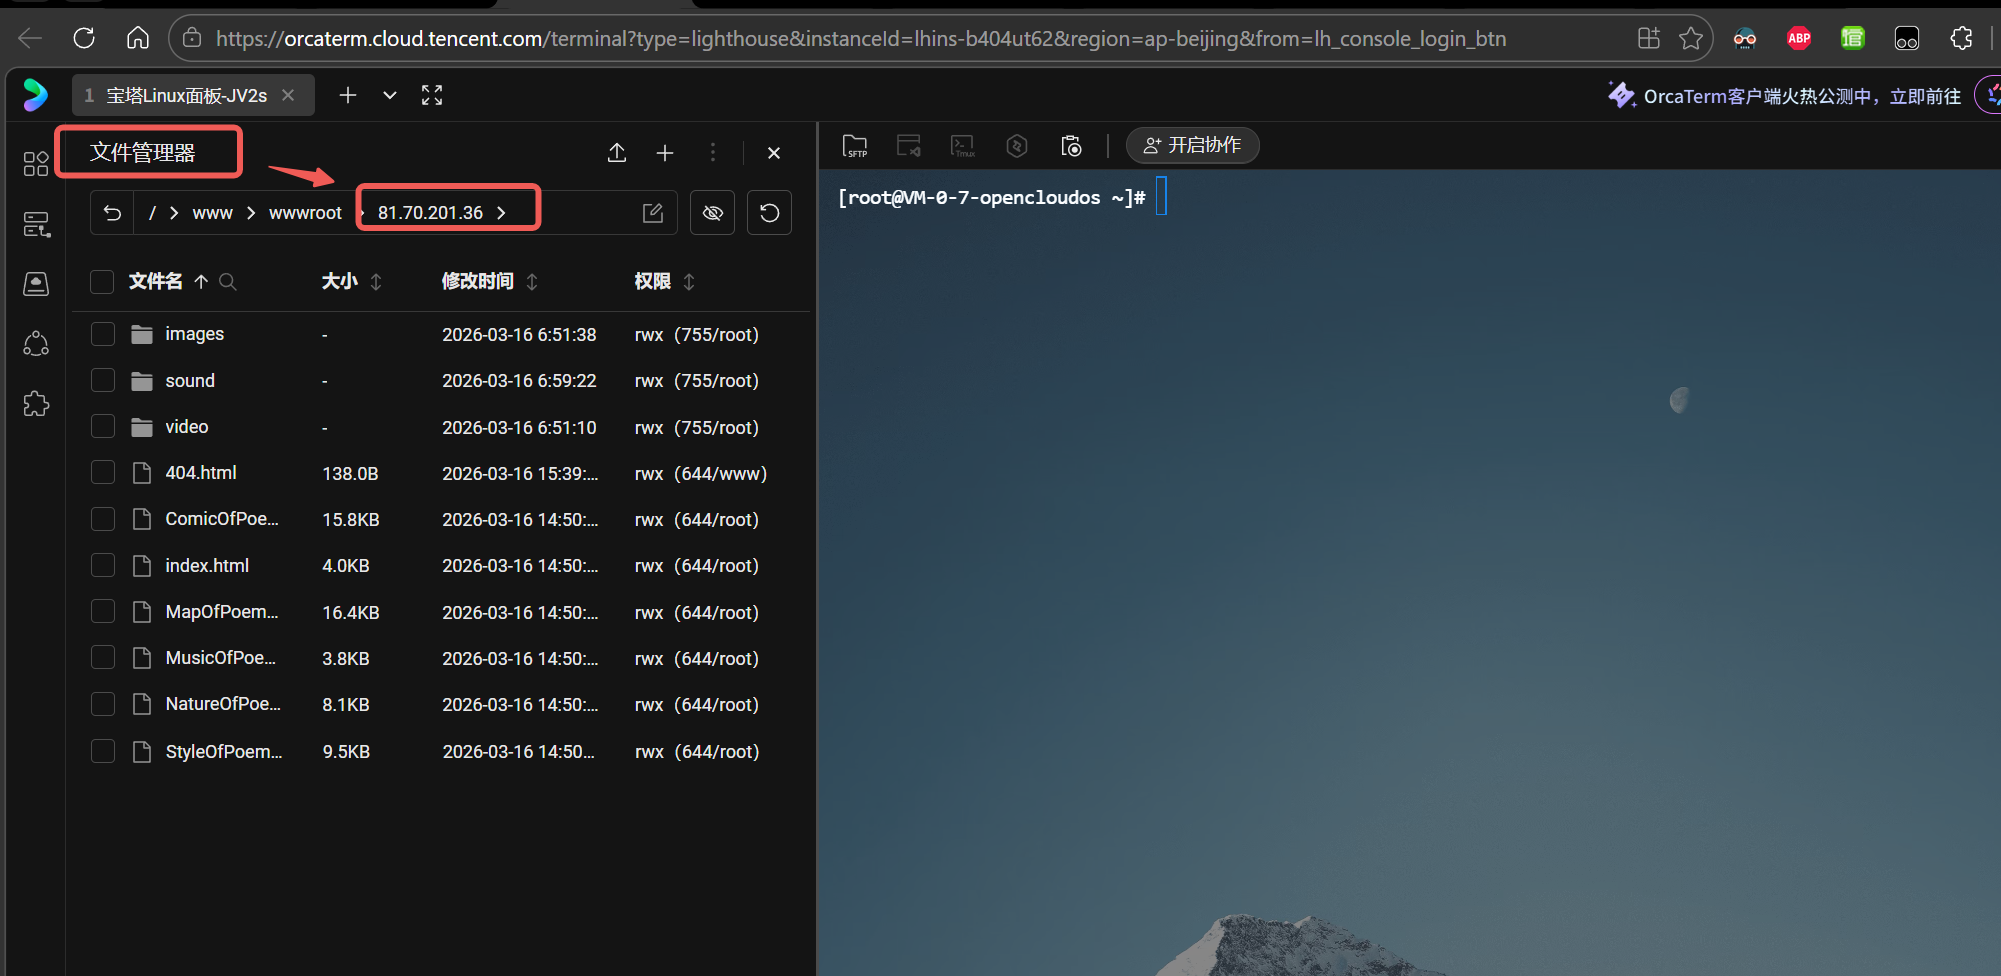Open the ABP adblock extension icon
Screen dimensions: 2001x976
click(1799, 38)
